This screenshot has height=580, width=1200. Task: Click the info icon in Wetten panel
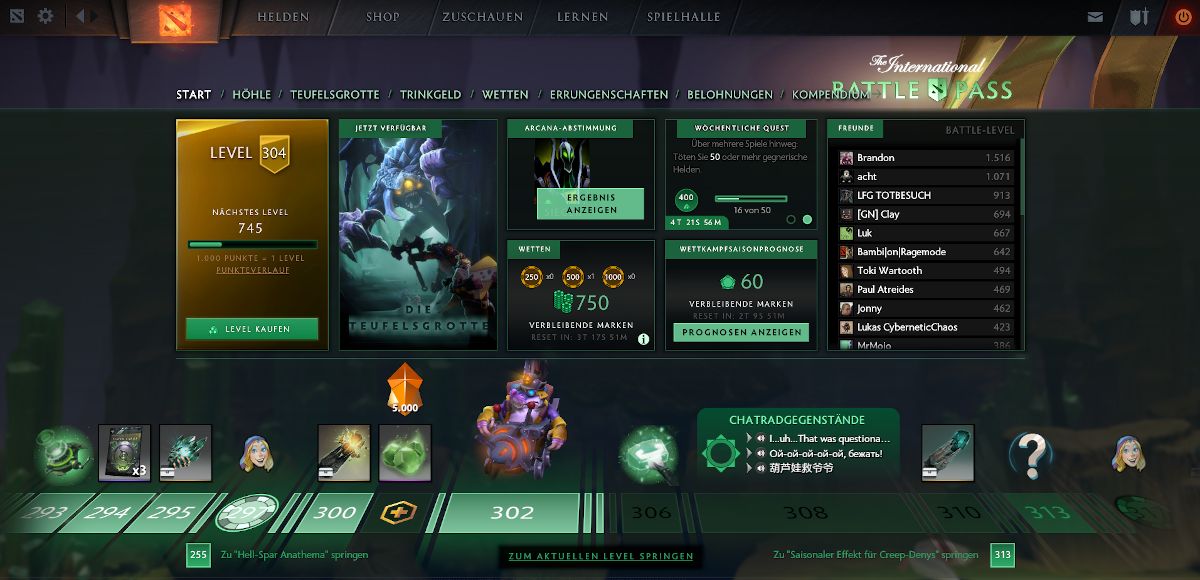click(x=644, y=339)
